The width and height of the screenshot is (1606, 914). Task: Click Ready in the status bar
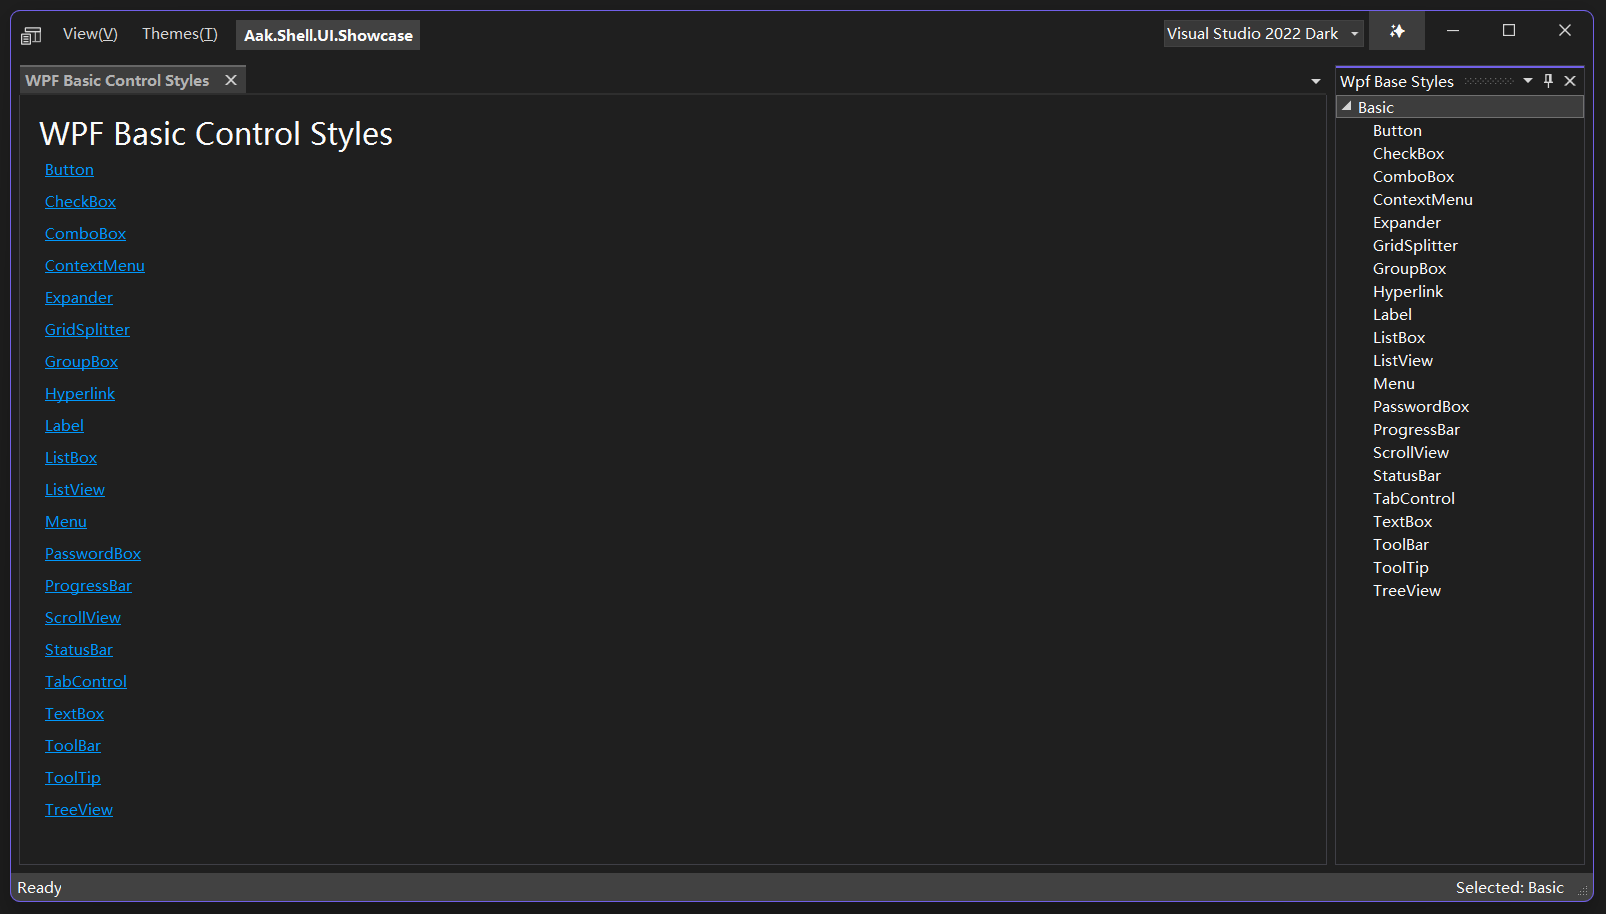pos(39,887)
